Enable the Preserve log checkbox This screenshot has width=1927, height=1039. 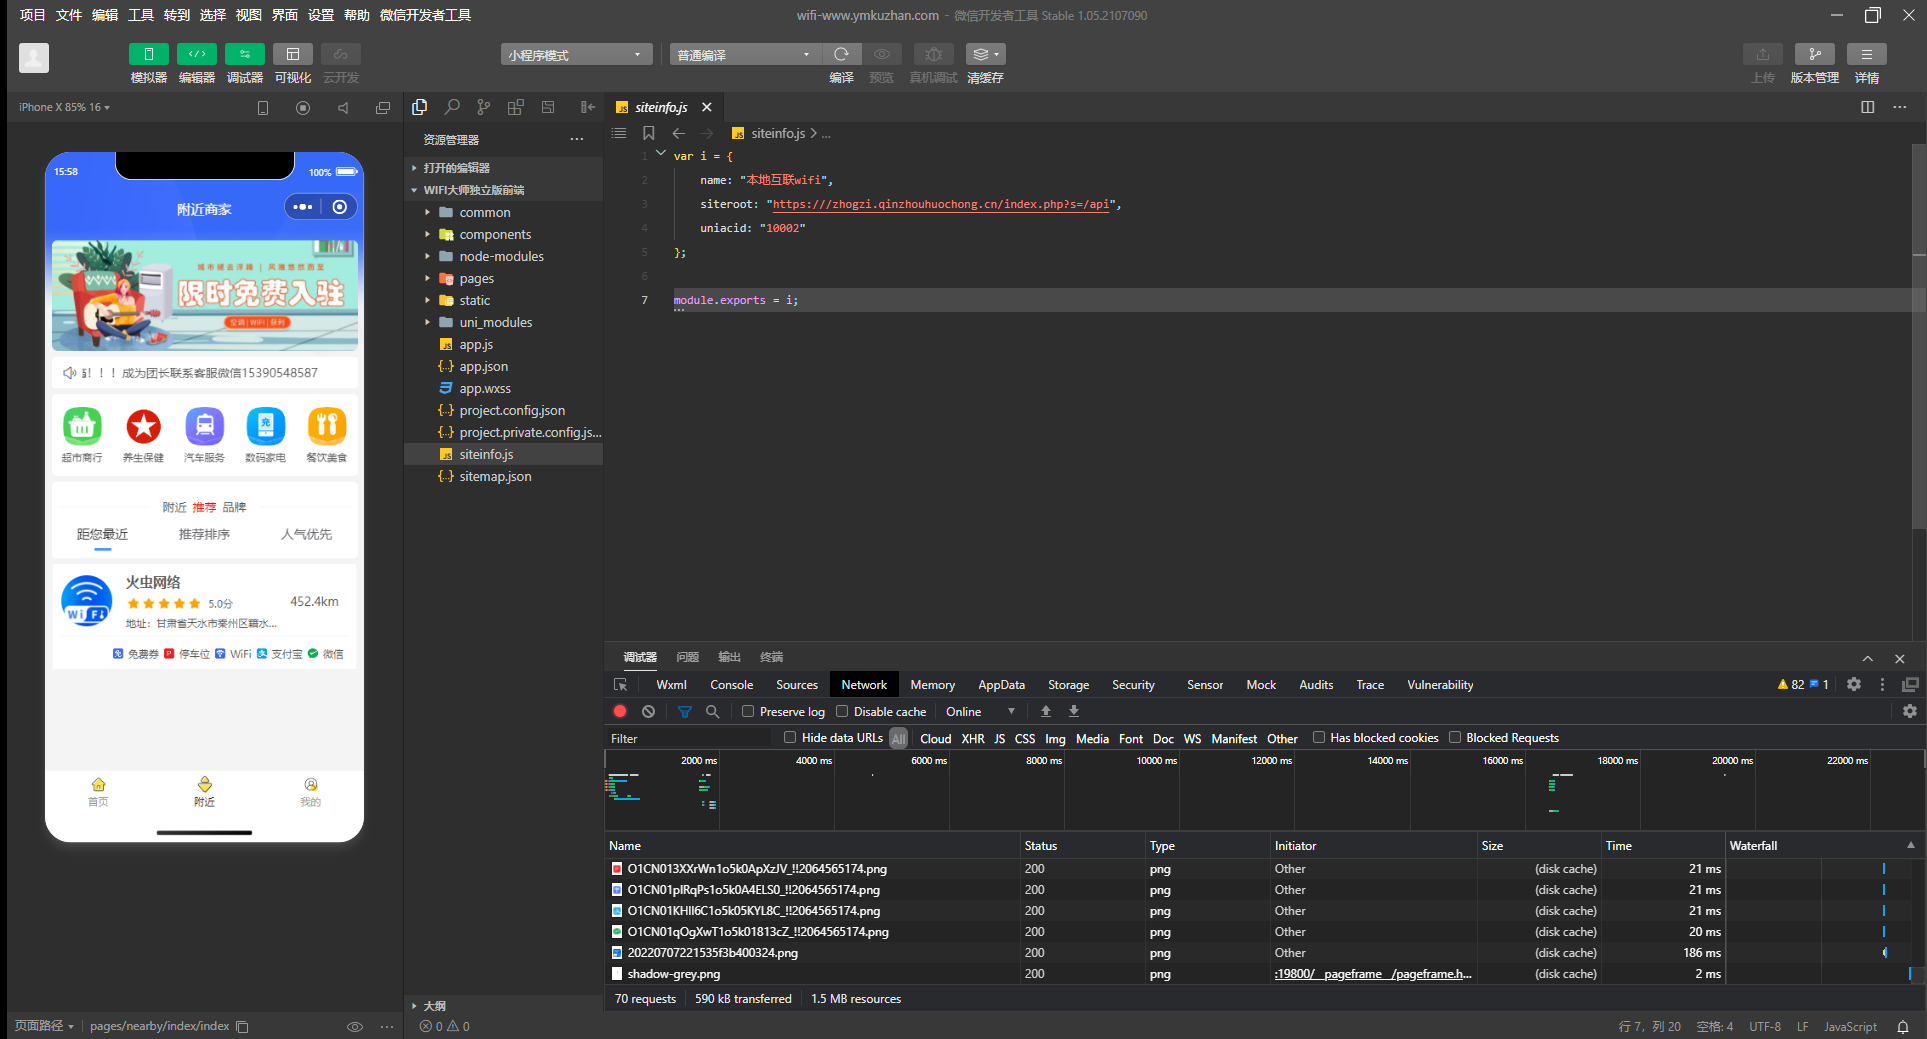(747, 711)
